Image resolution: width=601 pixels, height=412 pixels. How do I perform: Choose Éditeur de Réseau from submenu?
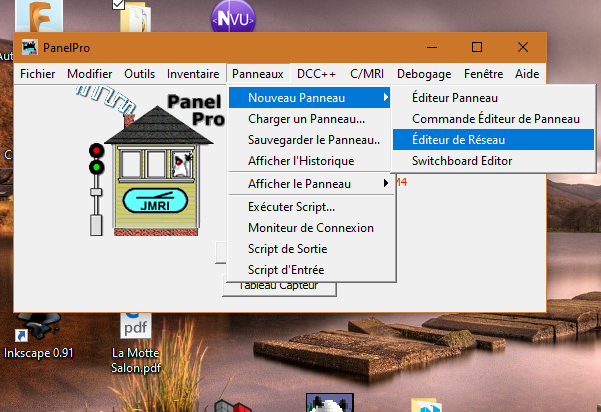coord(458,140)
